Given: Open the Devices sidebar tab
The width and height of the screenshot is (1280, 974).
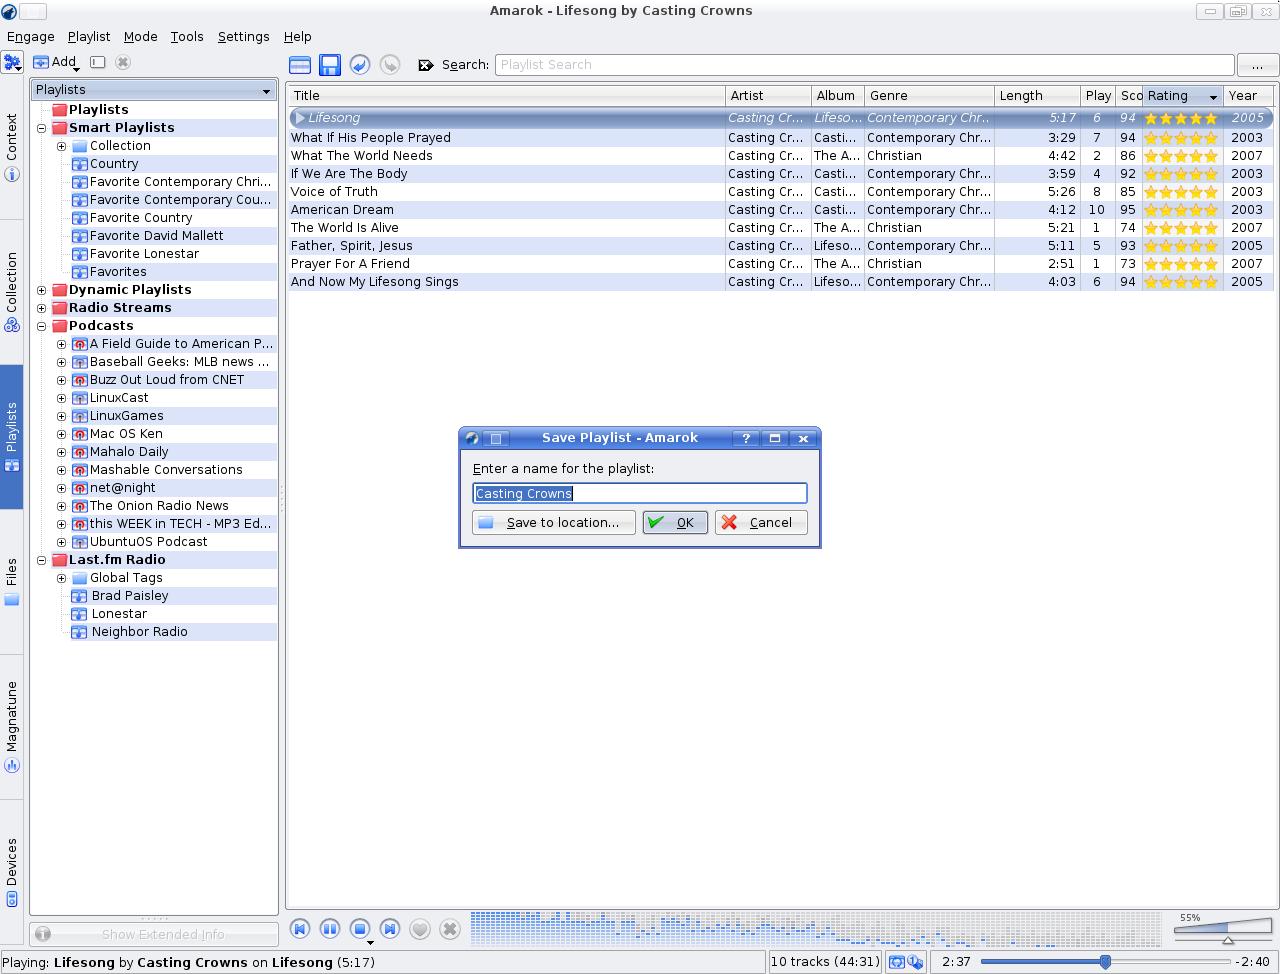Looking at the screenshot, I should point(12,872).
